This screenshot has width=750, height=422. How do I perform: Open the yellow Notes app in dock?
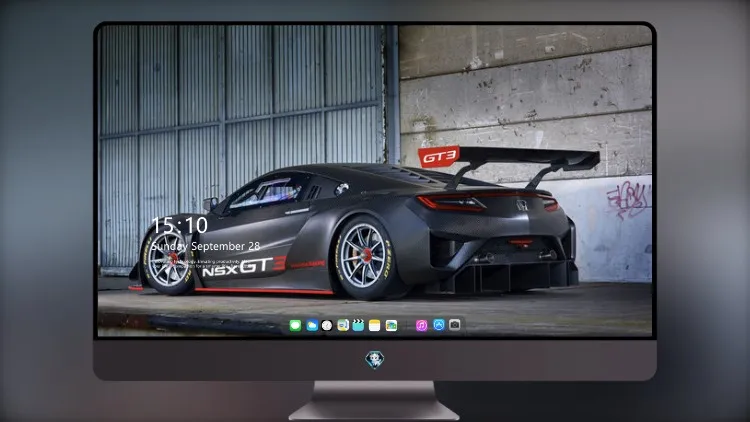click(375, 325)
